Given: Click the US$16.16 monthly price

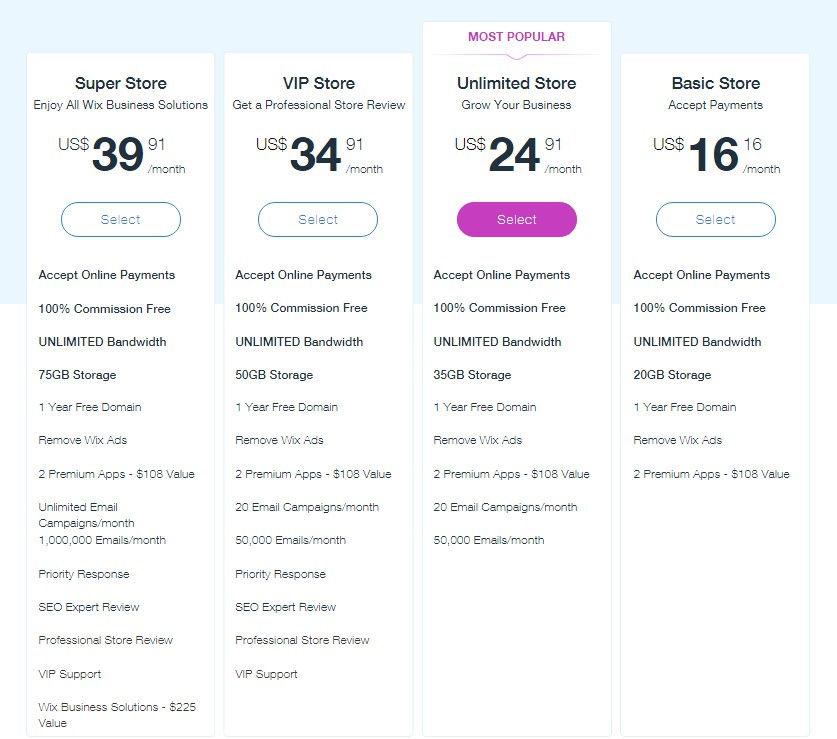Looking at the screenshot, I should 714,155.
